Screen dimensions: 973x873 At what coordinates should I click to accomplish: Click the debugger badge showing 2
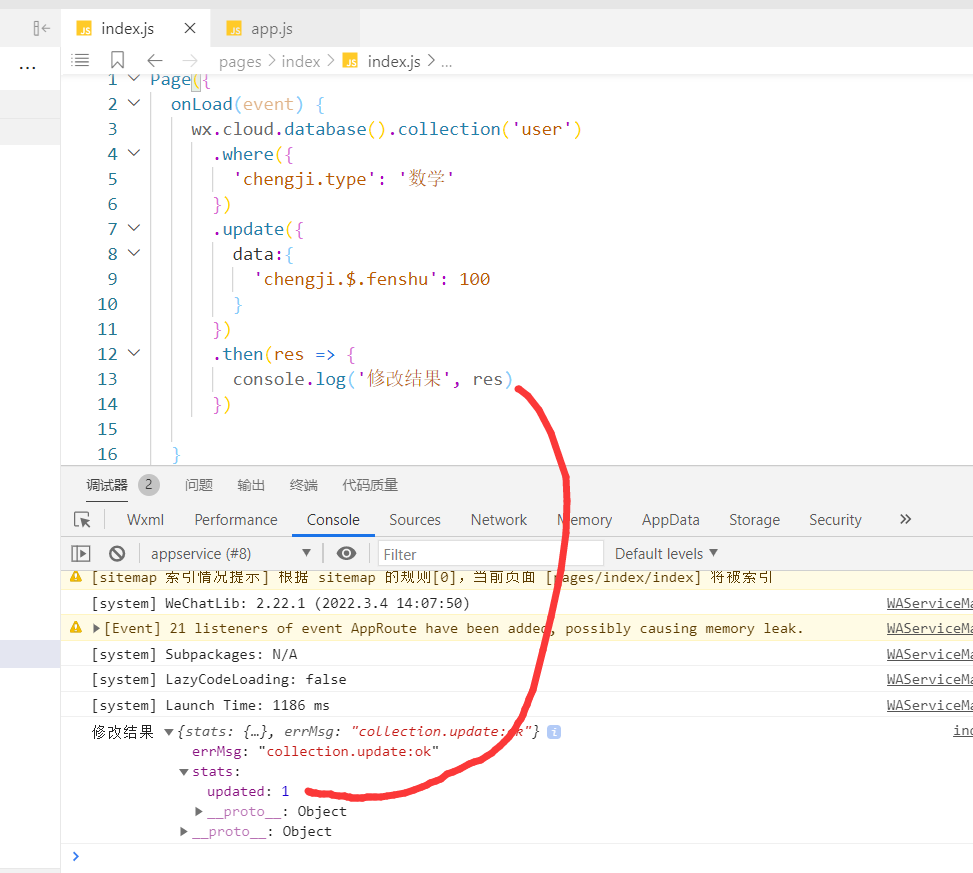click(149, 485)
